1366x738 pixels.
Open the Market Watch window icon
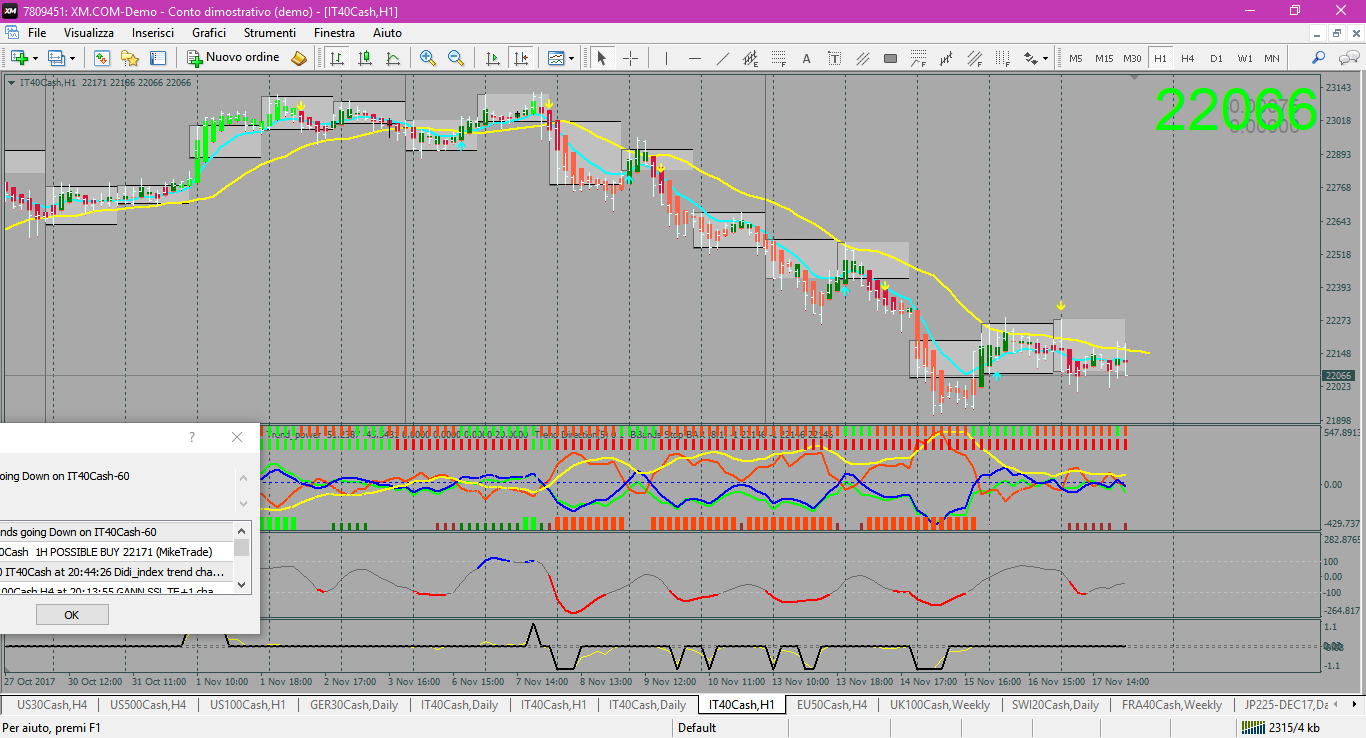click(101, 58)
